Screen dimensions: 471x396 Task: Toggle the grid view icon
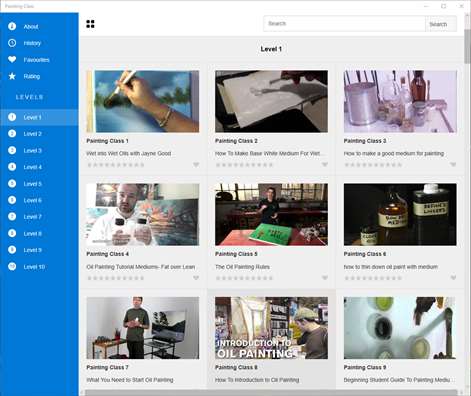90,24
